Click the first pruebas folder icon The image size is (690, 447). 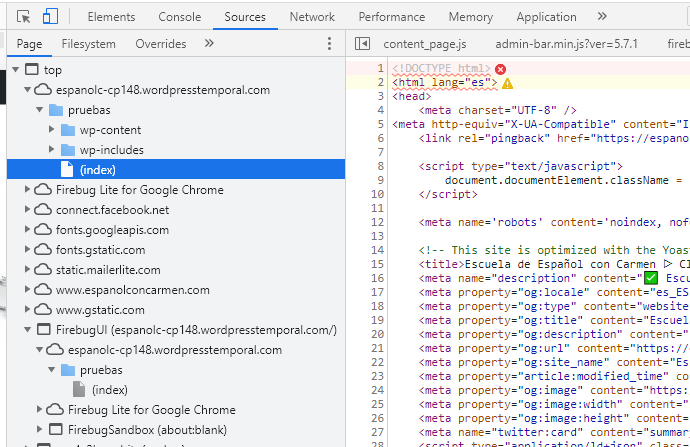pyautogui.click(x=56, y=110)
